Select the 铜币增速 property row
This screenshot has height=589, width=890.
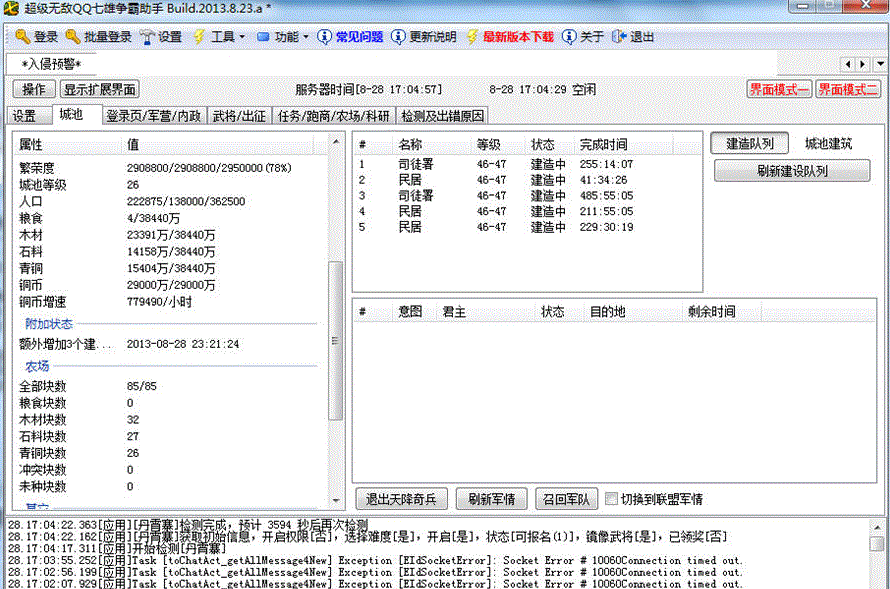tap(170, 302)
